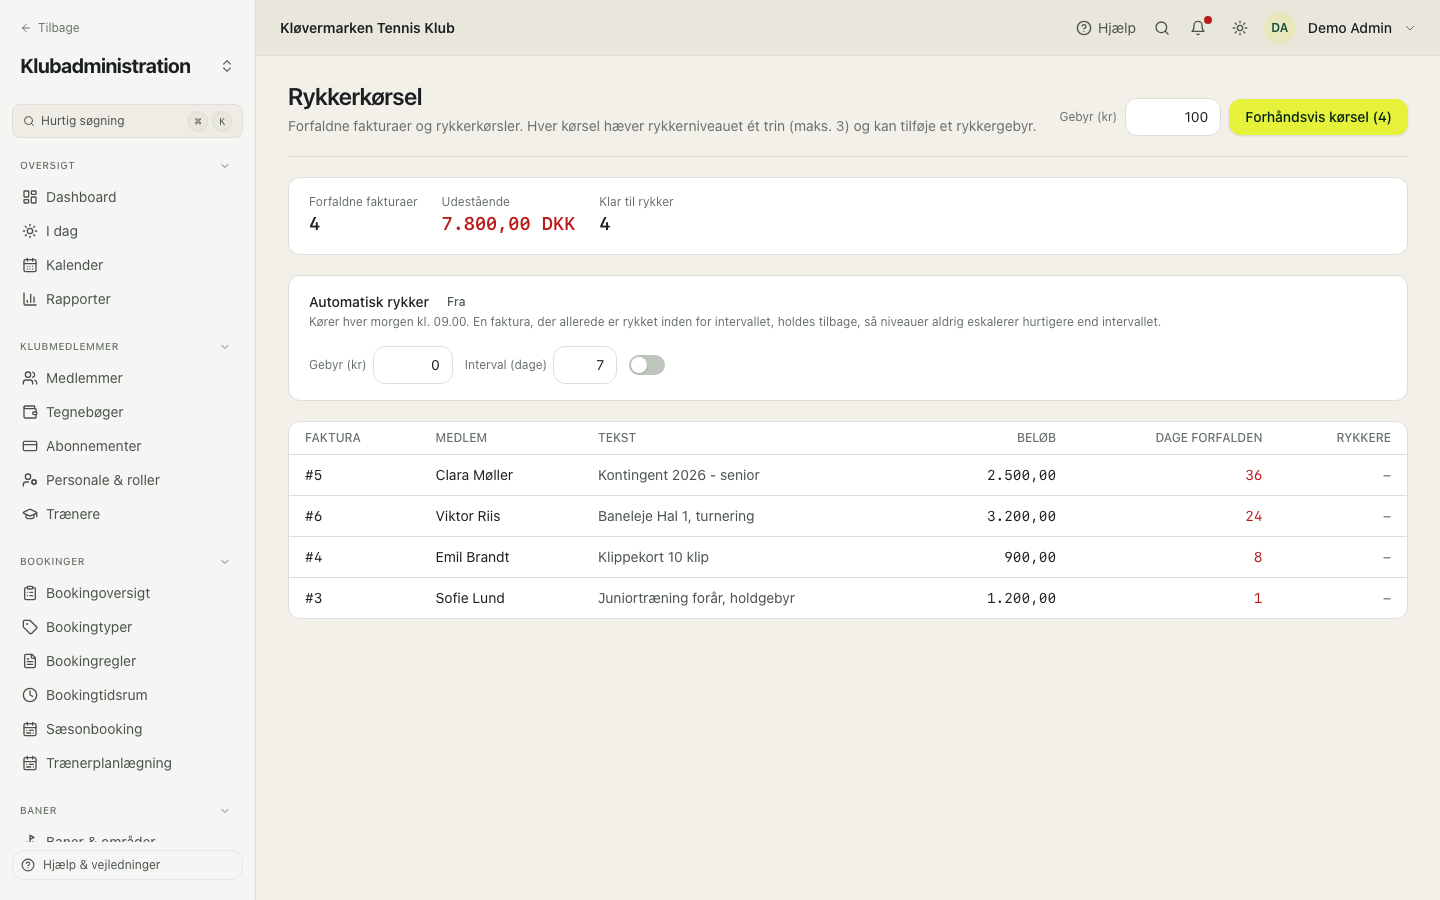Click the Interval (dage) input field

[585, 365]
